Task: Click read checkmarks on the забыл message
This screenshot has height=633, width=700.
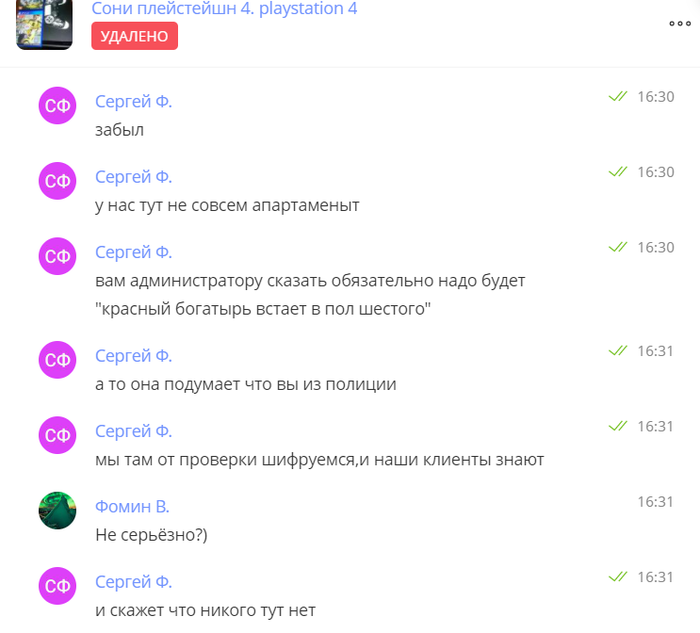Action: tap(618, 96)
